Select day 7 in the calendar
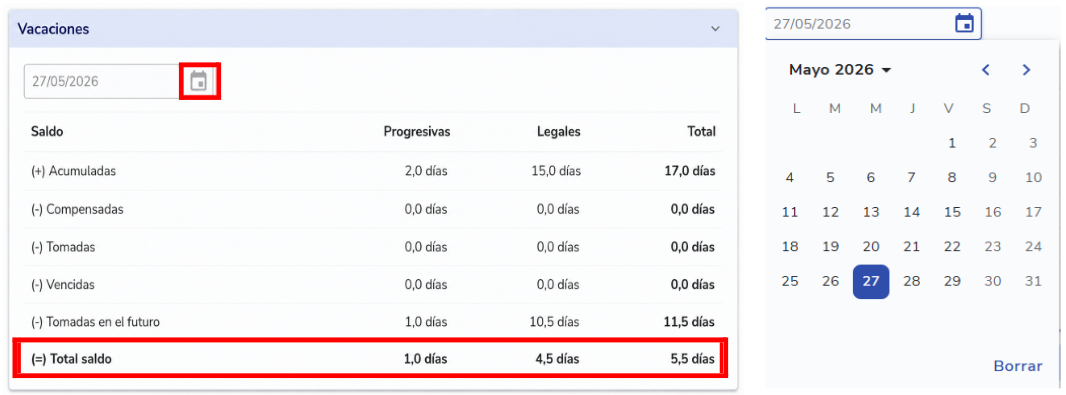 coord(912,177)
